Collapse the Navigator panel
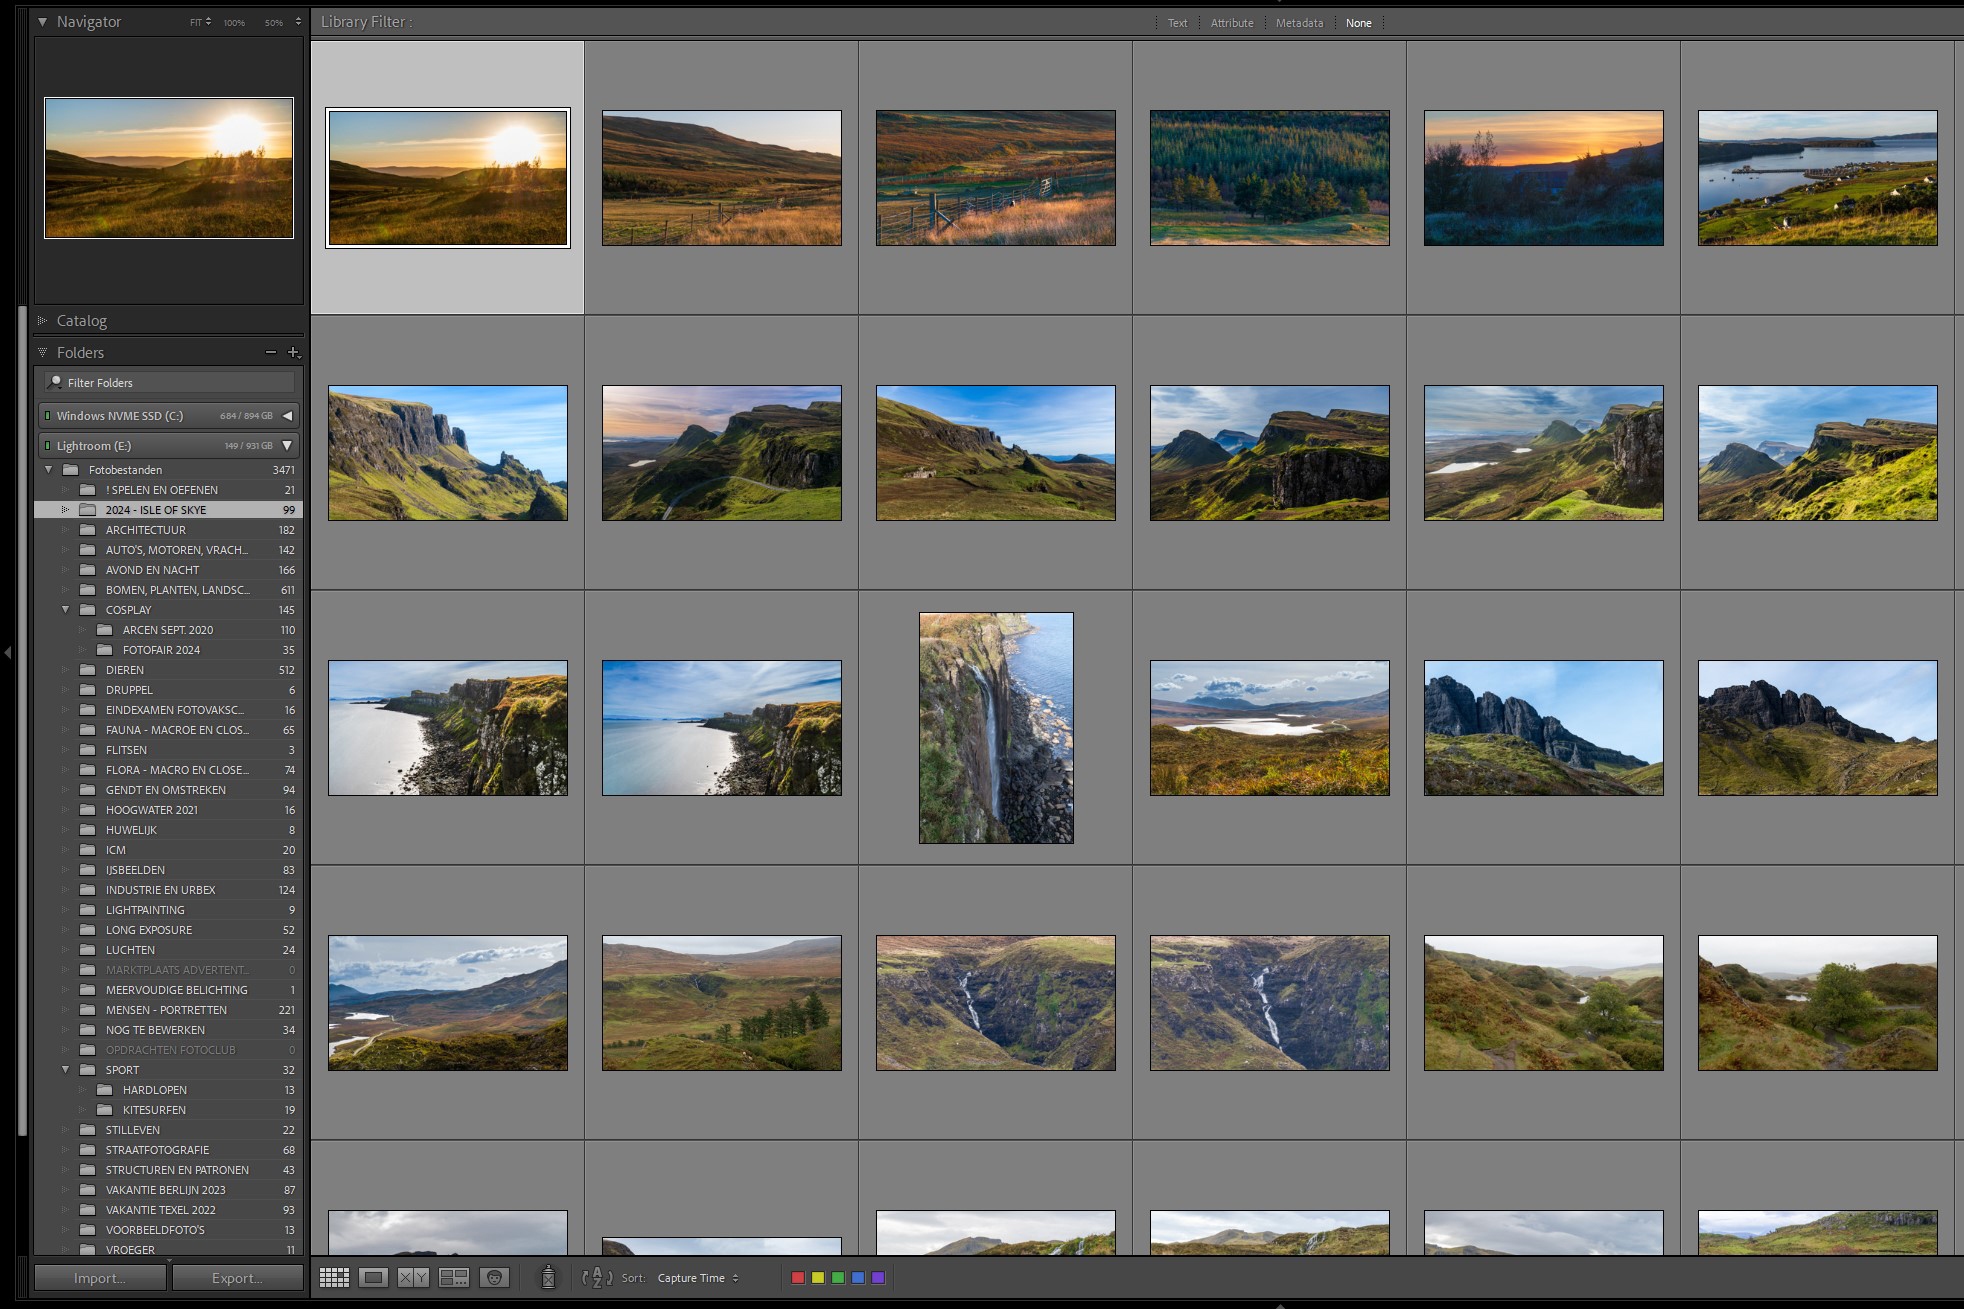Screen dimensions: 1964x1309 [x=43, y=21]
